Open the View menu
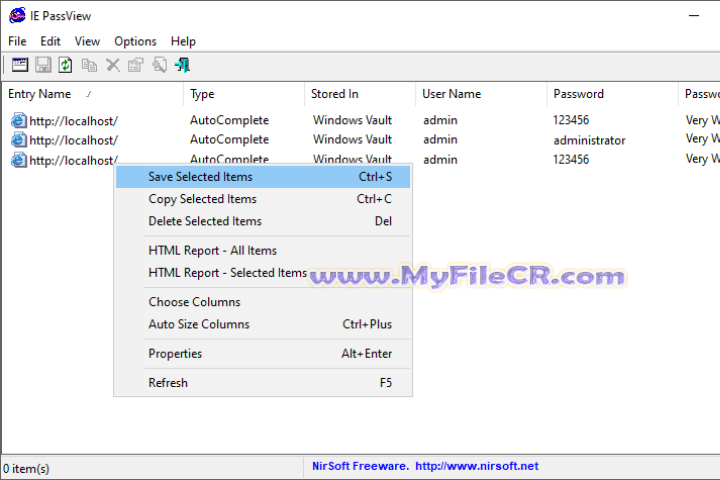 [87, 41]
